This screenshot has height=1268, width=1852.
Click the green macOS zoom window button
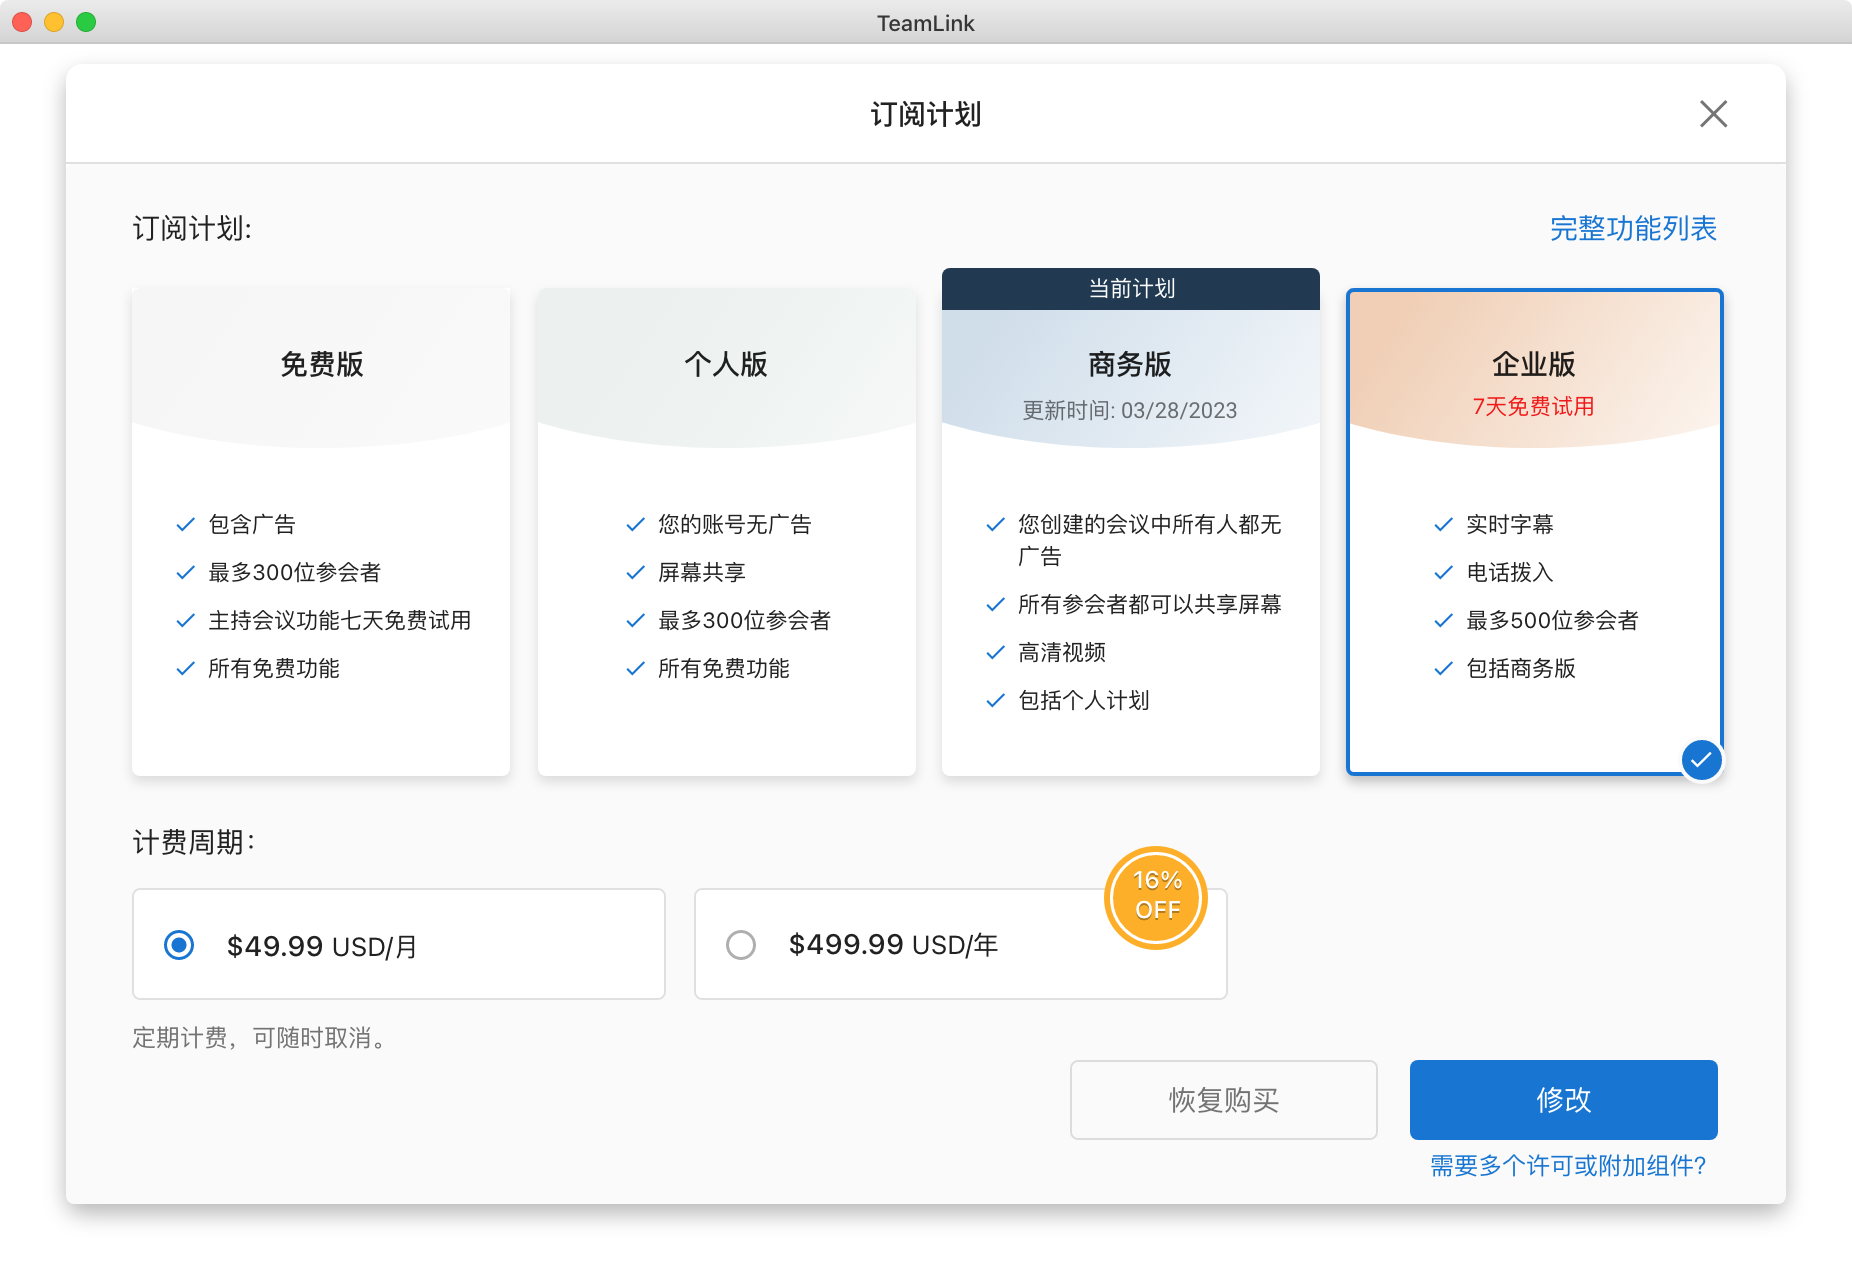pyautogui.click(x=86, y=22)
